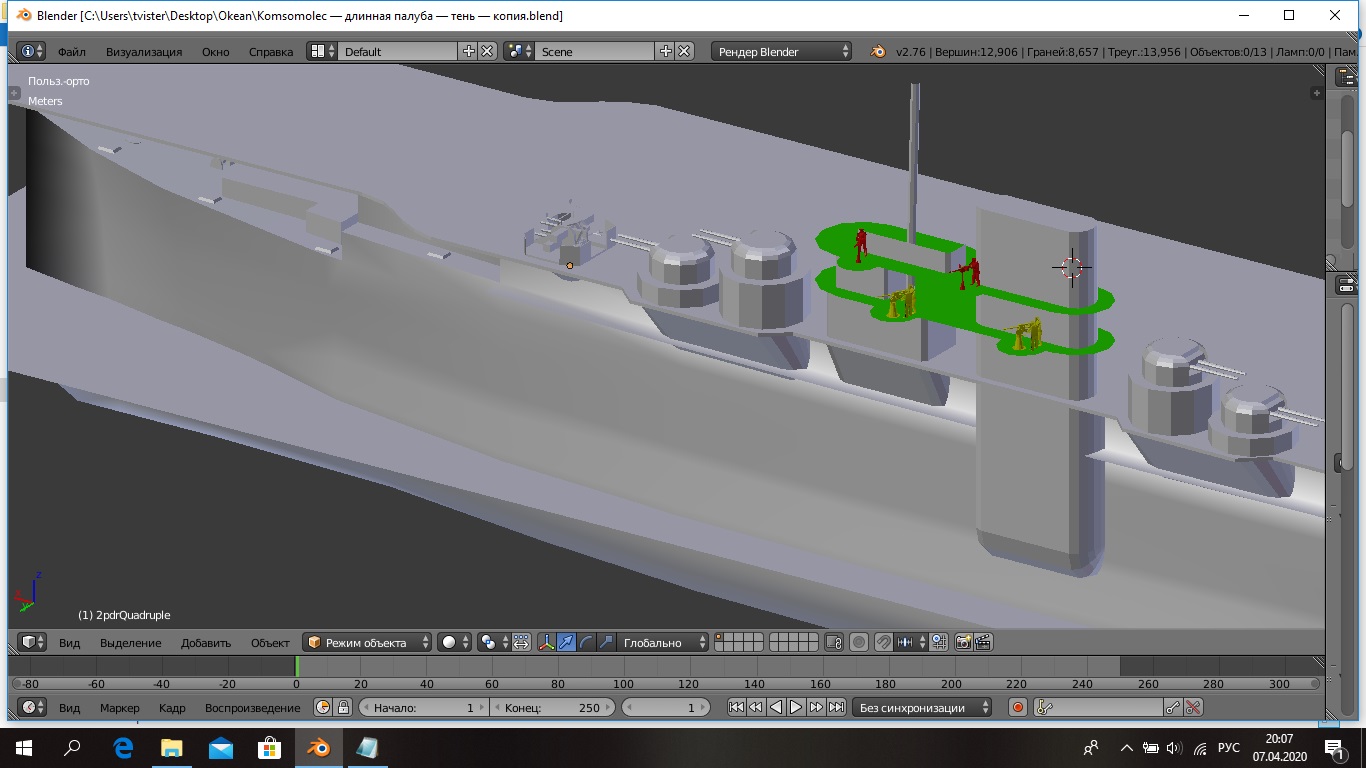Click frame 100 on the timeline ruler
The width and height of the screenshot is (1366, 768).
623,684
